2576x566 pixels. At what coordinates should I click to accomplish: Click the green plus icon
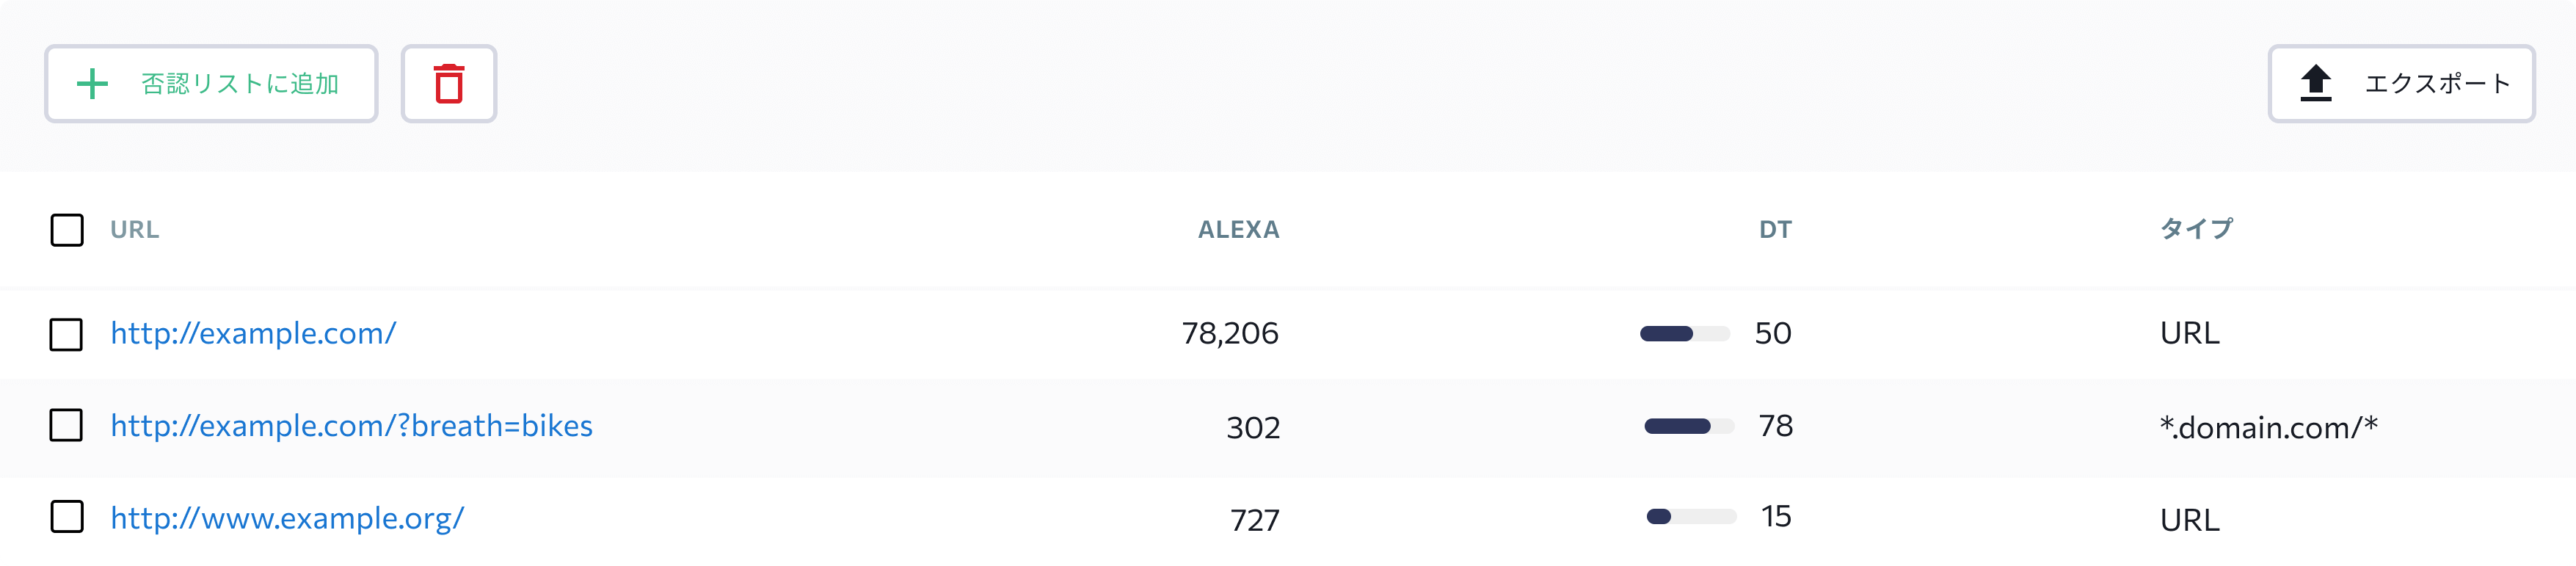coord(92,84)
